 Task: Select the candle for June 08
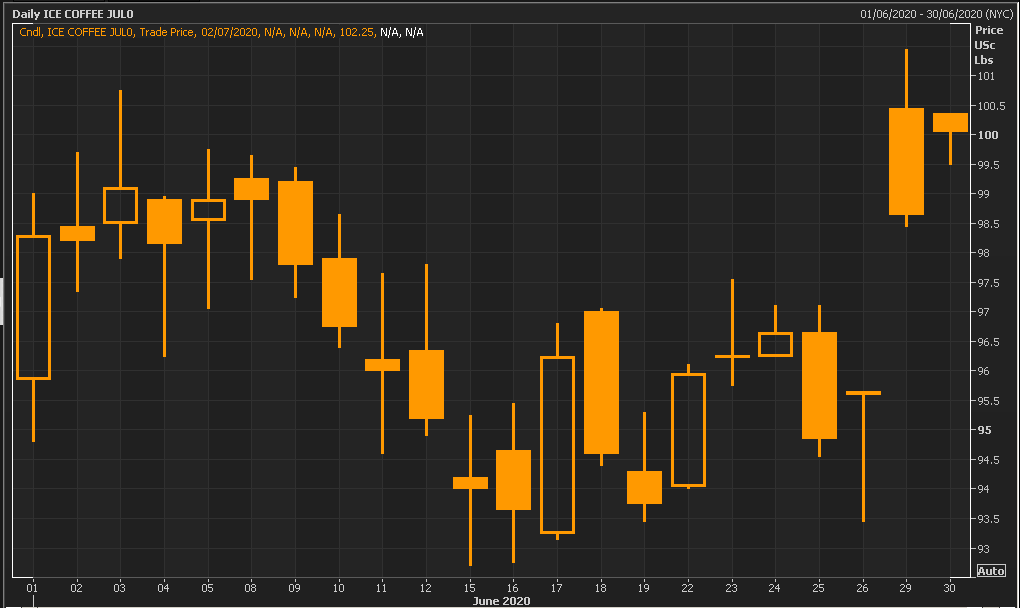(251, 189)
